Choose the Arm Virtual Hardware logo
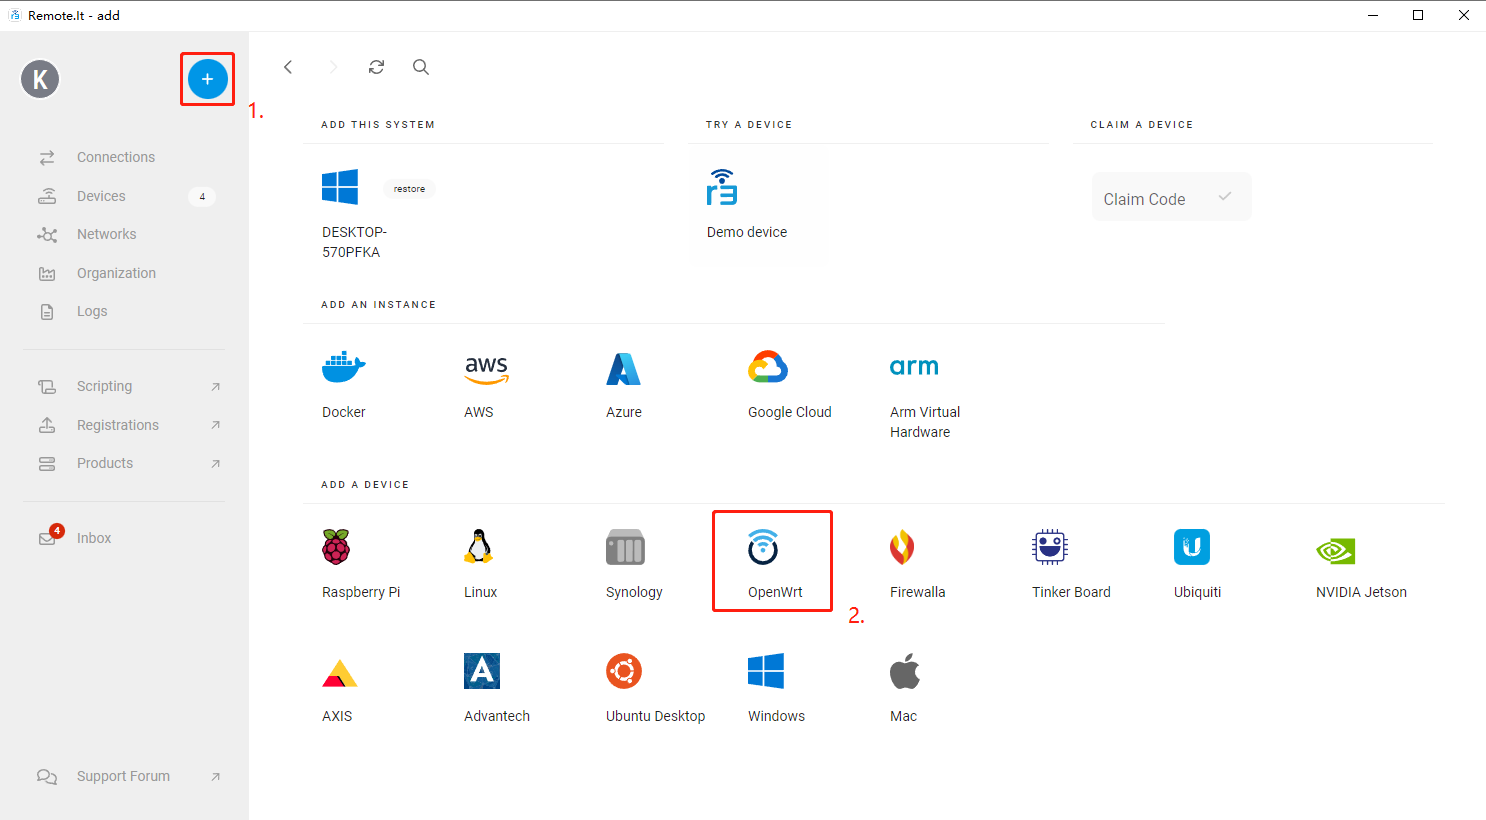Viewport: 1486px width, 820px height. tap(914, 367)
